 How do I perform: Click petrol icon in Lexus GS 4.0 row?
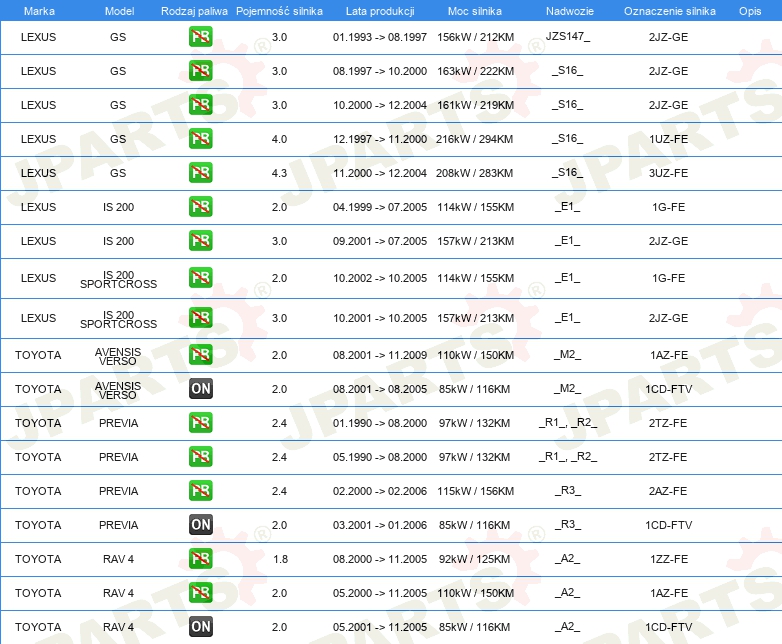pos(200,139)
